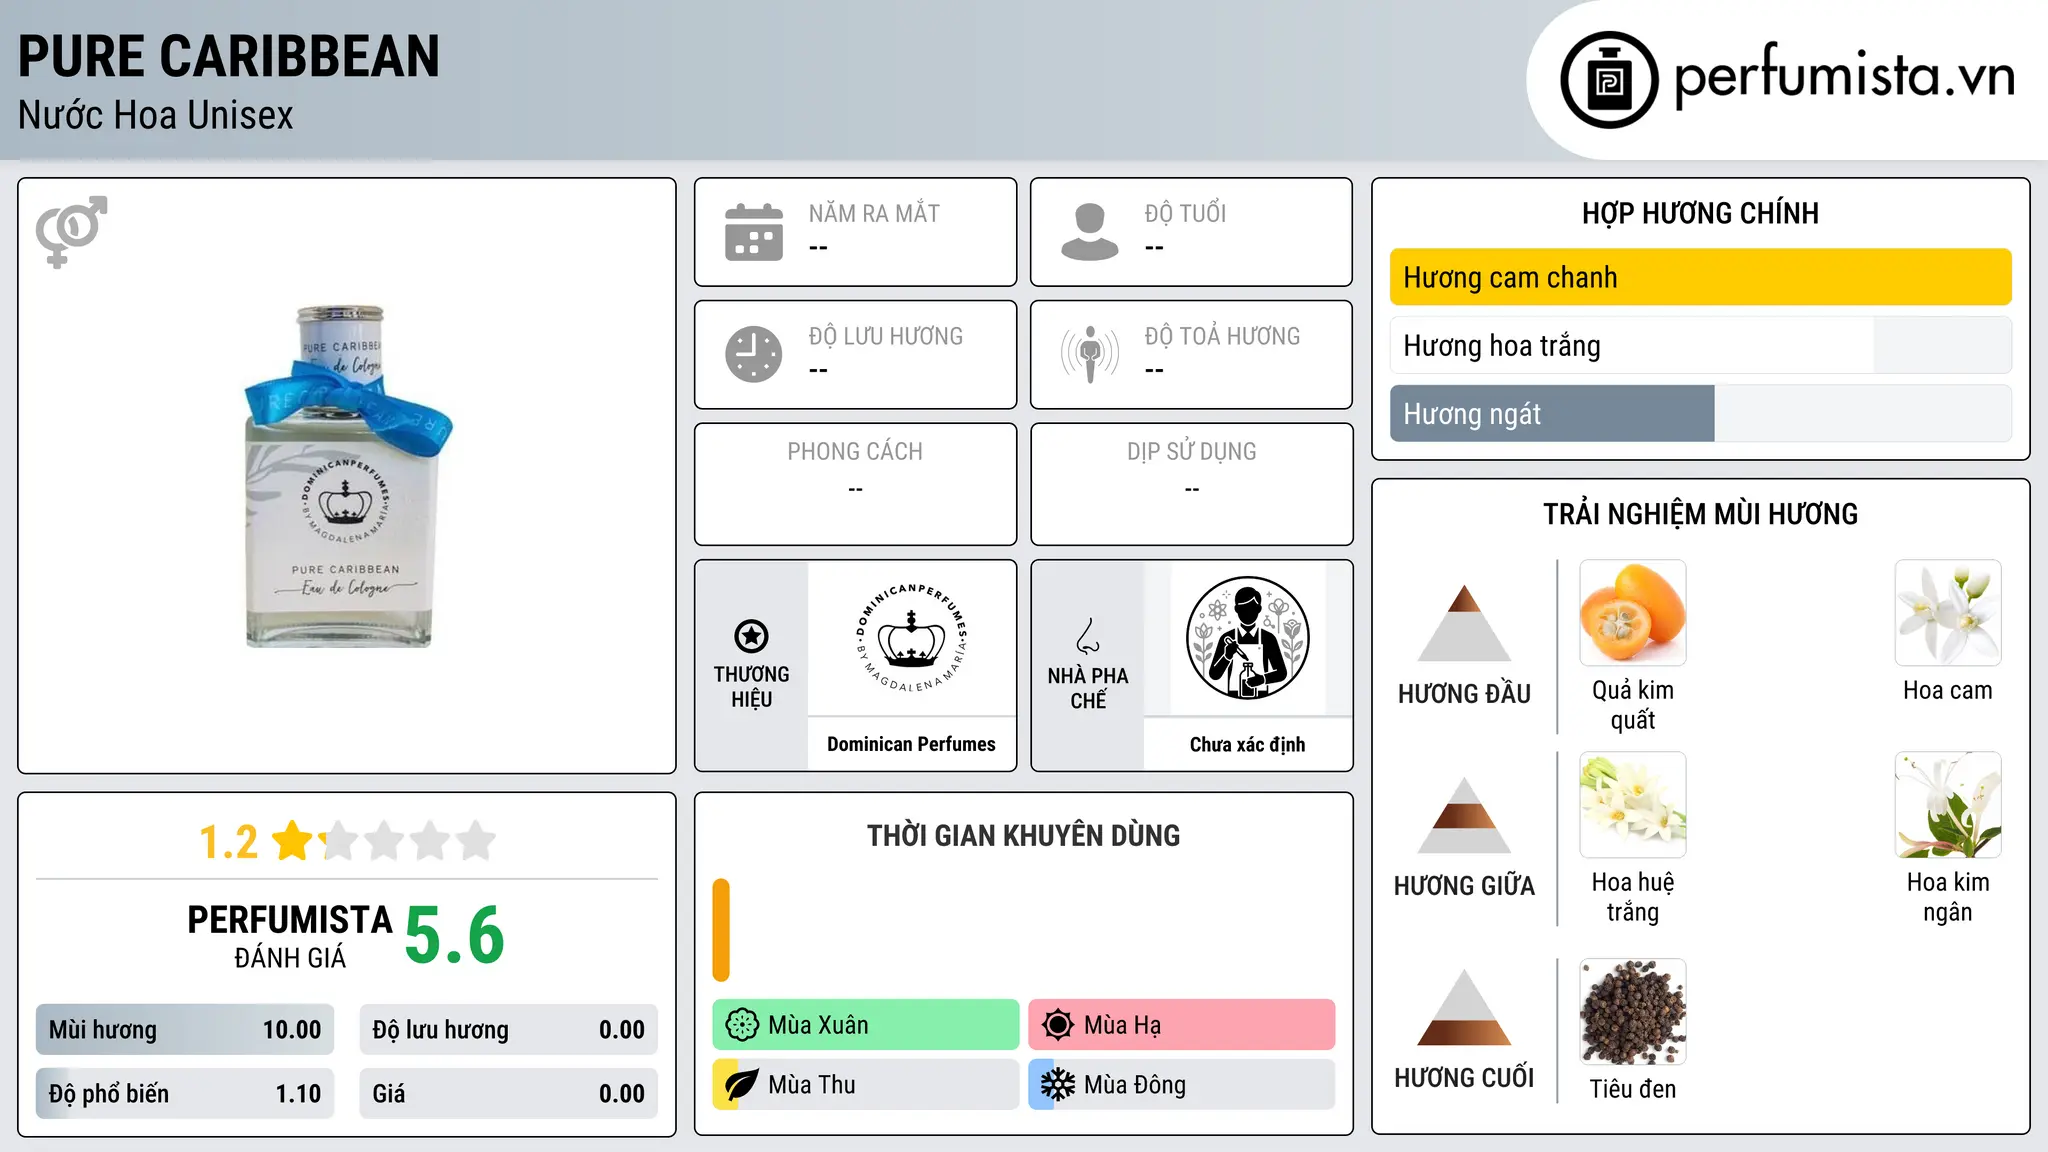Click the Nước Hoa Unisex subtitle
This screenshot has width=2048, height=1152.
point(156,115)
